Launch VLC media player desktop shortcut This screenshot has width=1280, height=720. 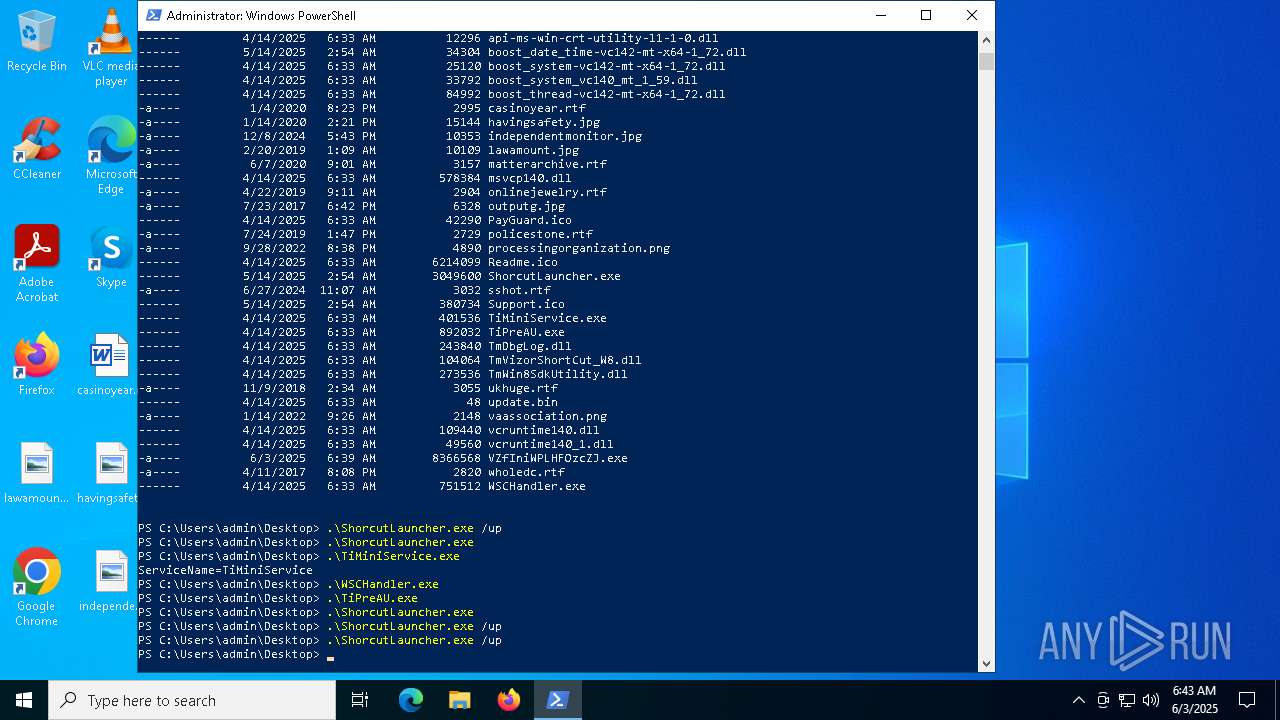click(110, 48)
